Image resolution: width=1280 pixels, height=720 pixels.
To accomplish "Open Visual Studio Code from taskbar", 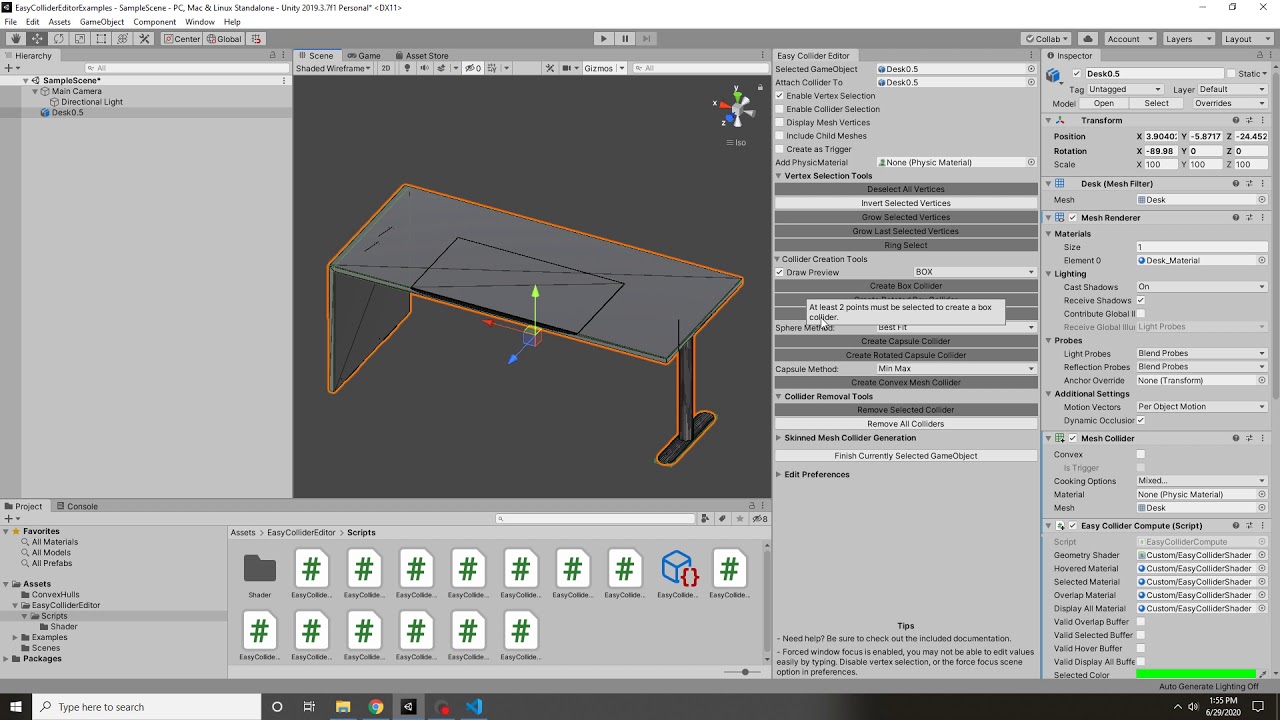I will tap(473, 707).
